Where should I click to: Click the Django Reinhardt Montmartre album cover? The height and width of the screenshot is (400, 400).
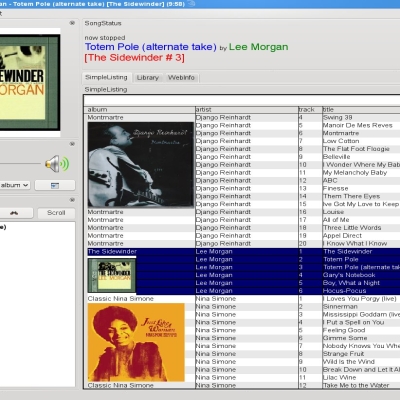point(140,165)
